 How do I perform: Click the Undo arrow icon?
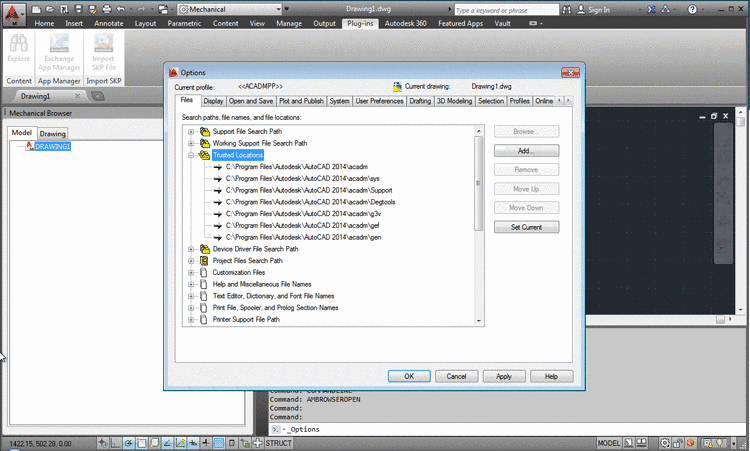[121, 9]
